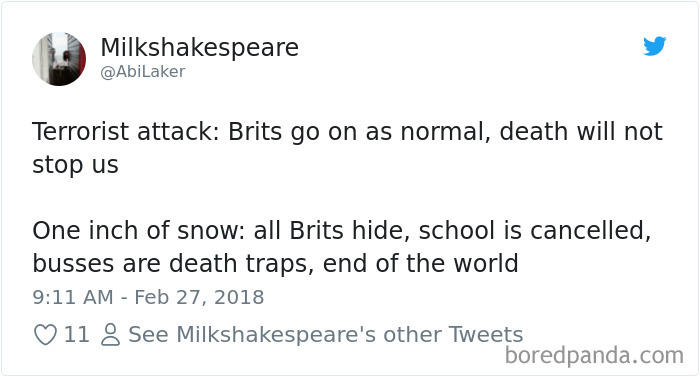Open Milkshakespeare's round profile picture
Image resolution: width=700 pixels, height=377 pixels.
pos(59,59)
